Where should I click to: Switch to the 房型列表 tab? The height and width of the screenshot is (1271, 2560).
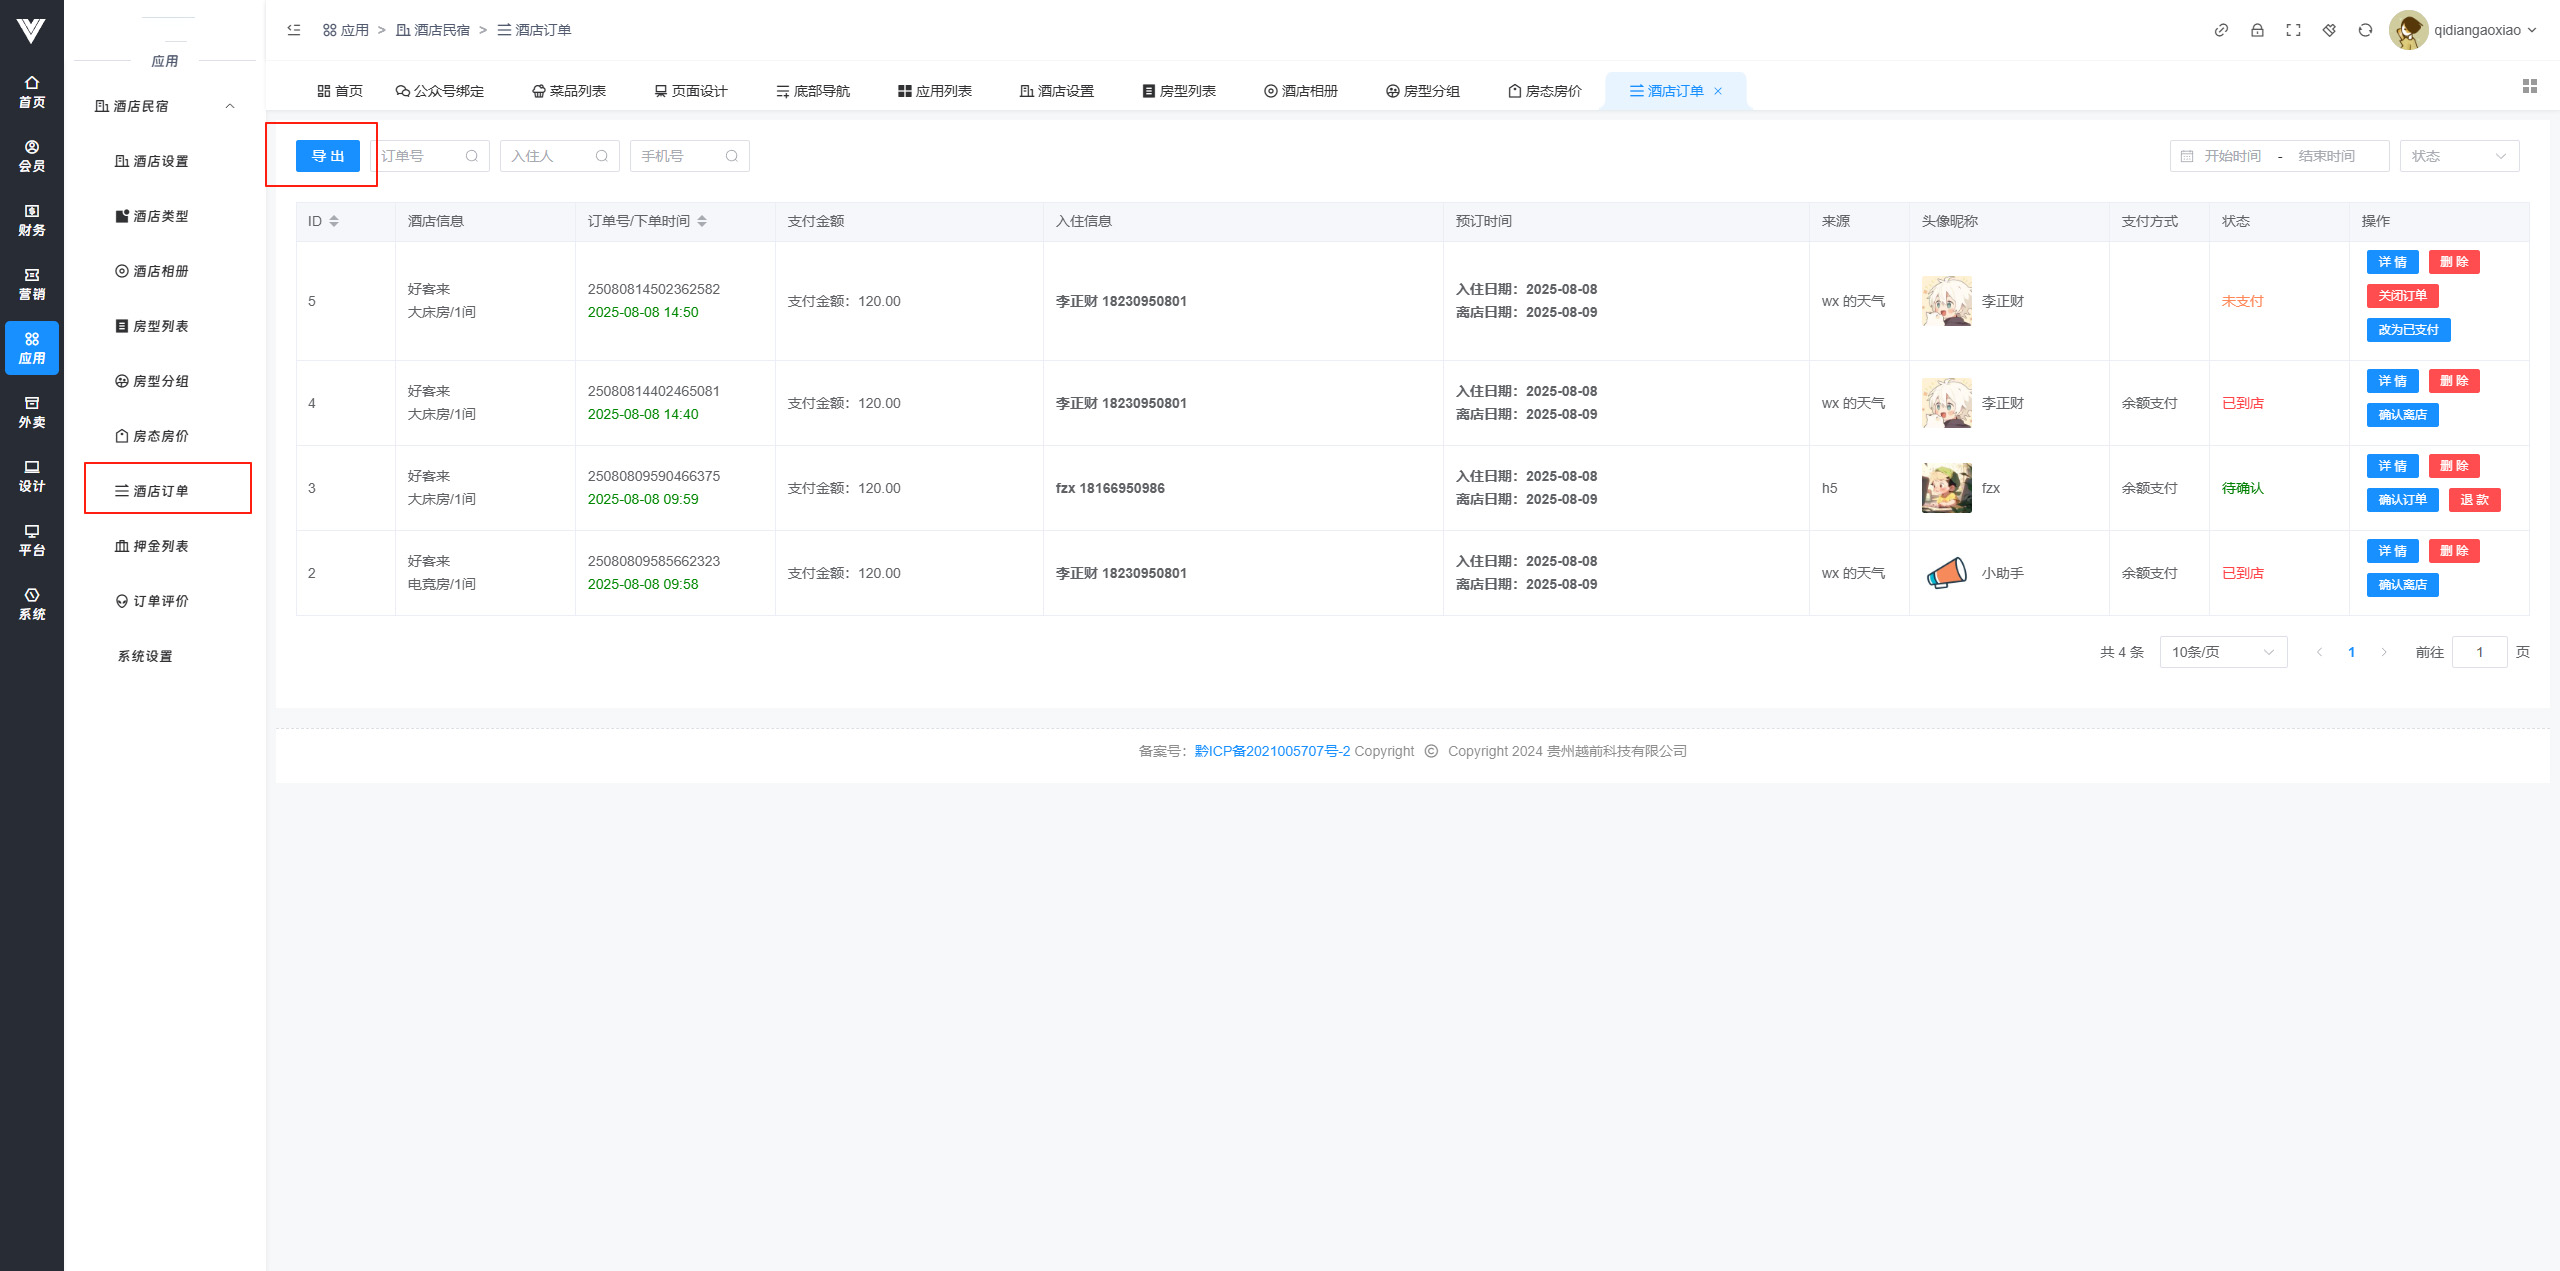point(1179,91)
